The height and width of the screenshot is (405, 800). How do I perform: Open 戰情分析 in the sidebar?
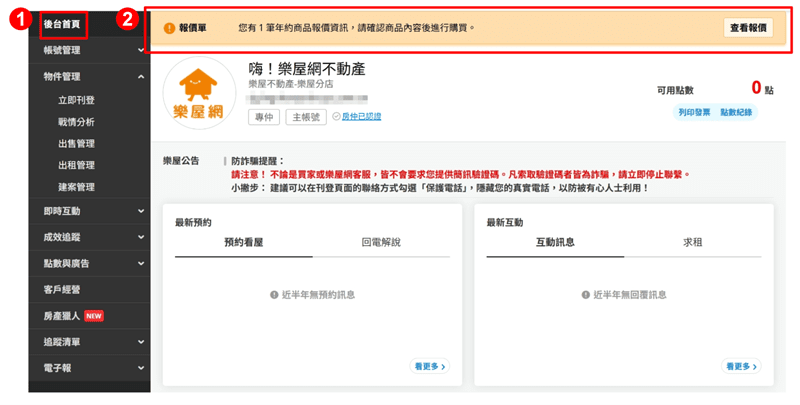[x=76, y=122]
